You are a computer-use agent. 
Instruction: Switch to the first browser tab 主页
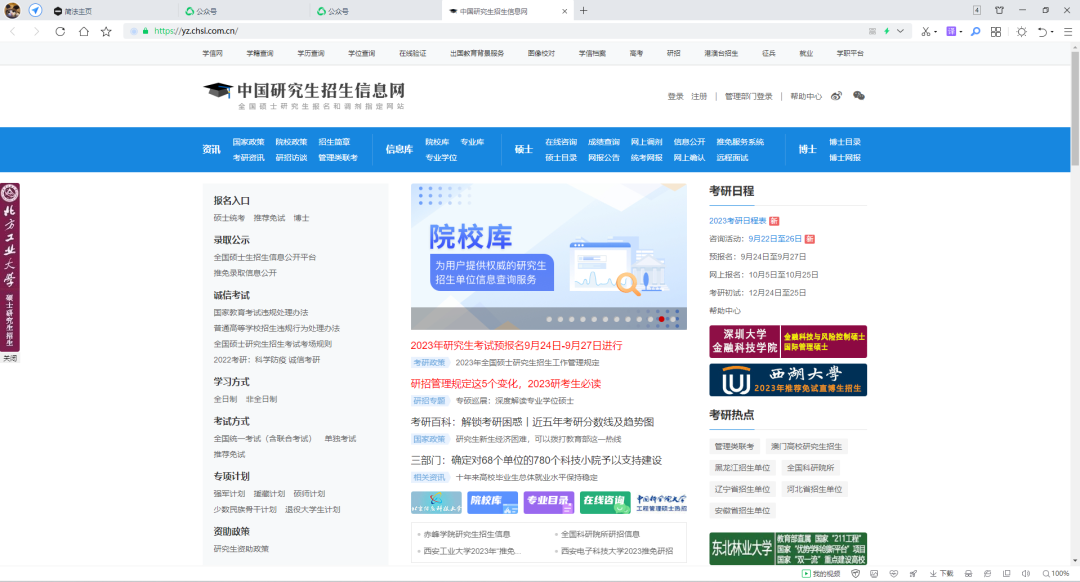pyautogui.click(x=112, y=11)
